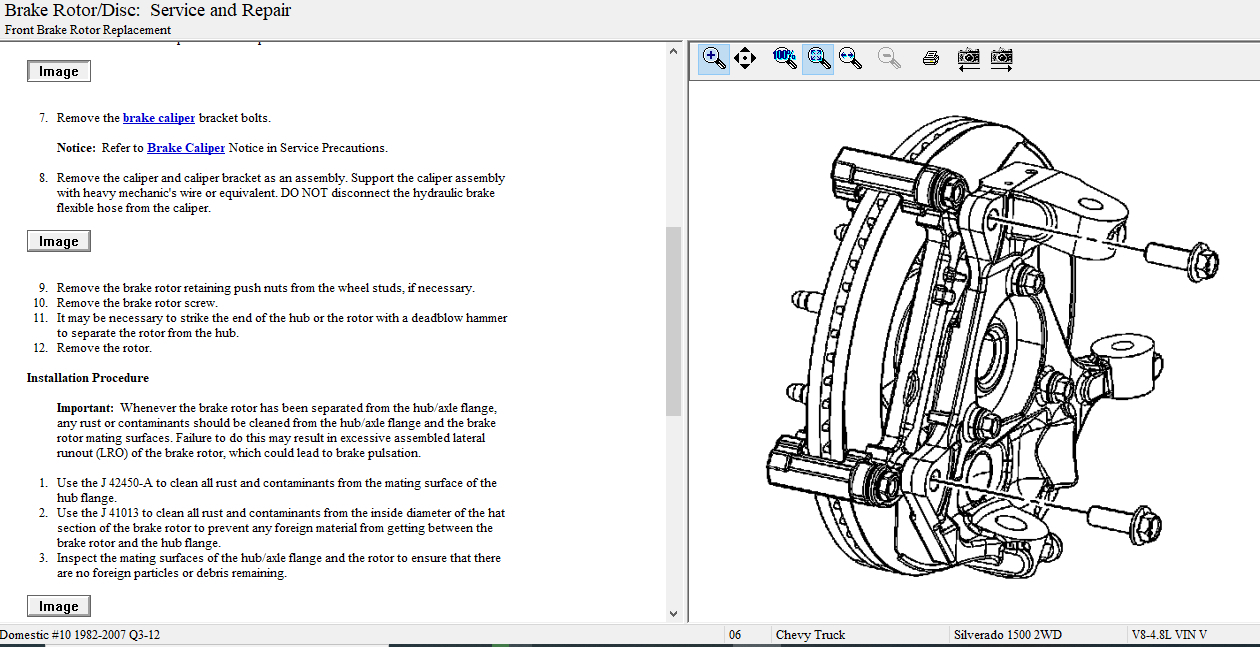Click the fit-to-window zoom icon
Viewport: 1260px width, 647px height.
[818, 59]
